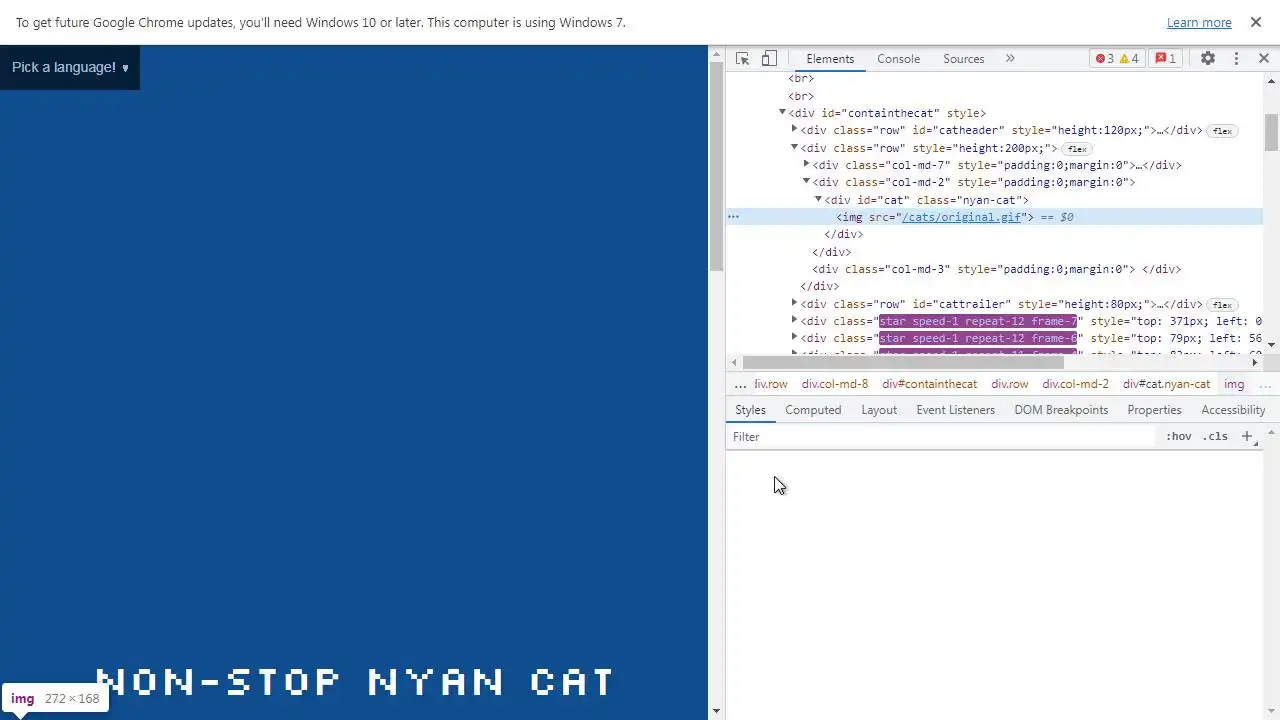
Task: Select the Layout sidebar tab
Action: pos(879,410)
